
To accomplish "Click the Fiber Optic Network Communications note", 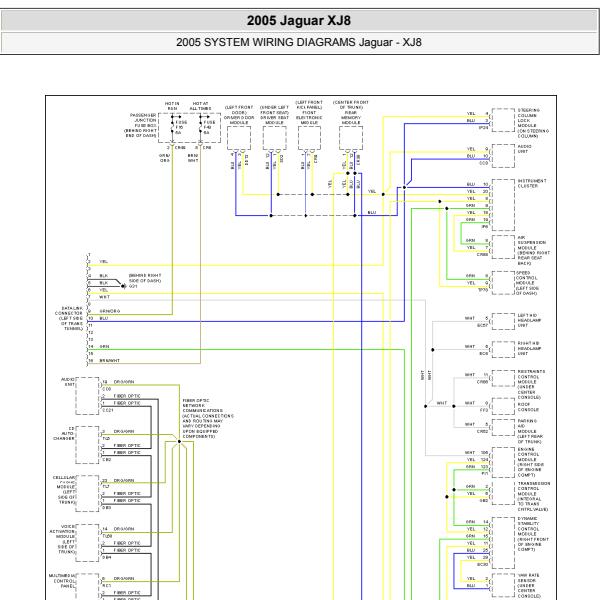I will tap(208, 418).
